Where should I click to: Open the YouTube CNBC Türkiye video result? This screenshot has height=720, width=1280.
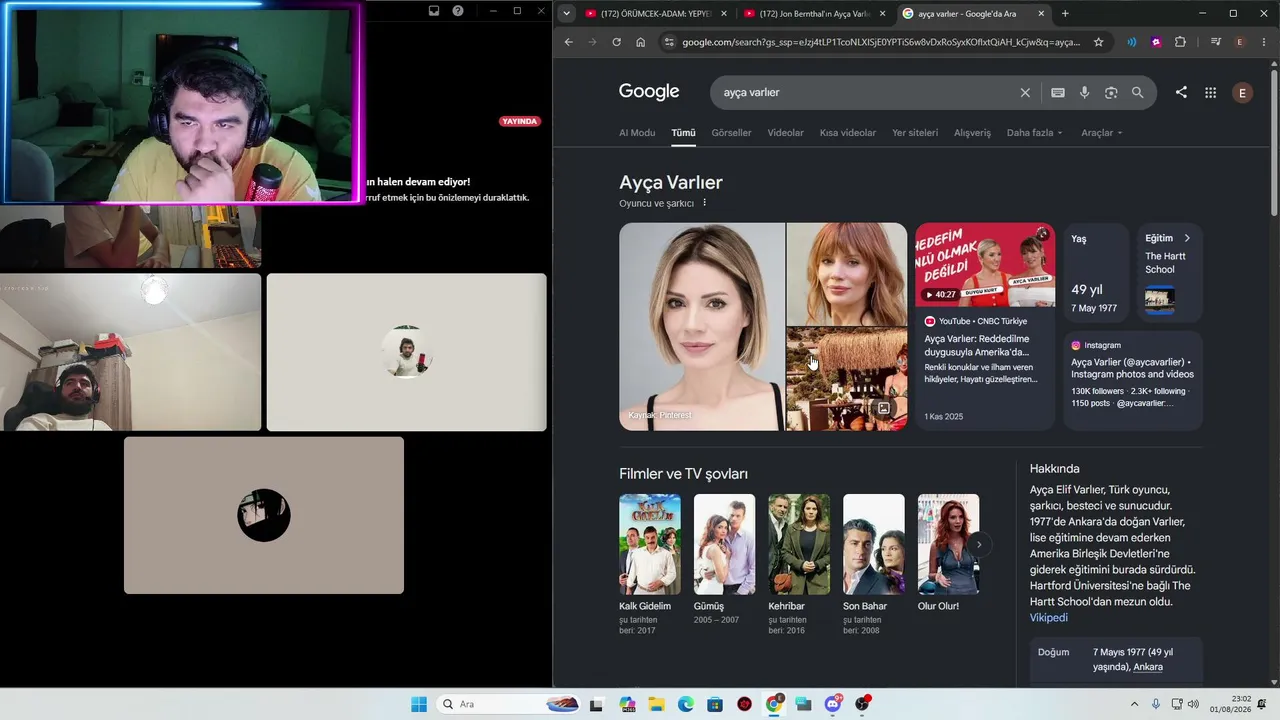(985, 326)
